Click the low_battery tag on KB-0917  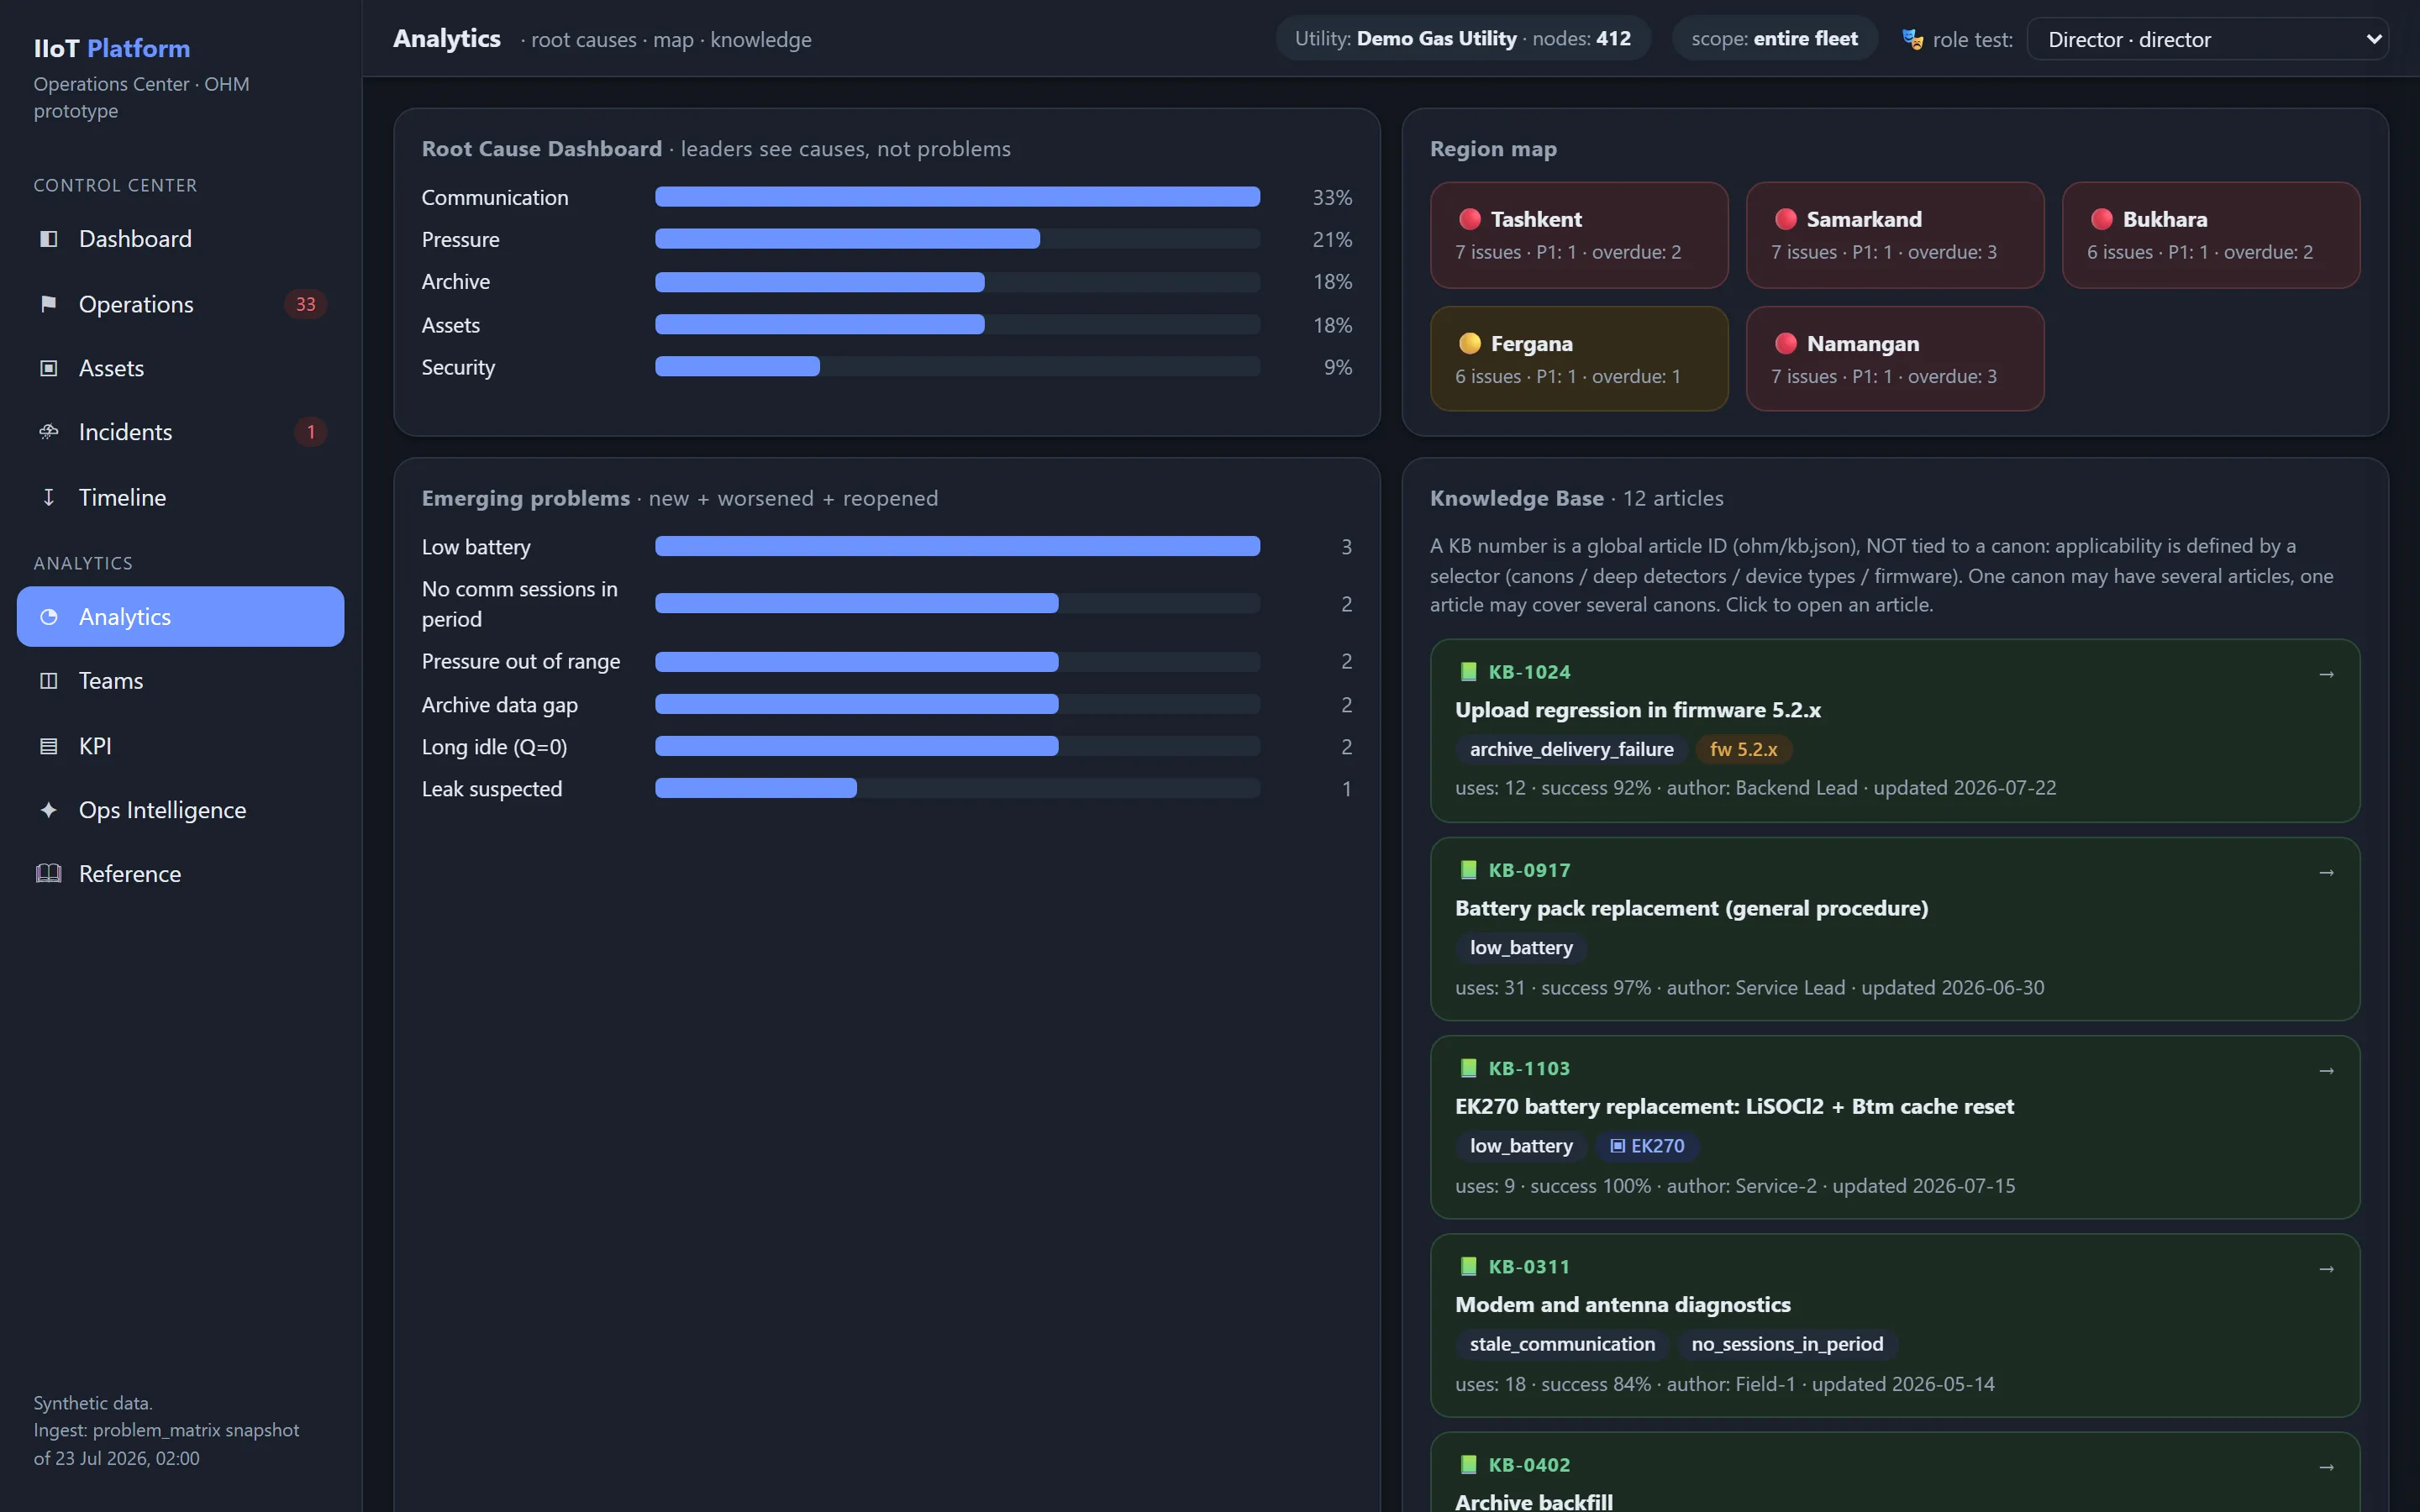(x=1521, y=947)
